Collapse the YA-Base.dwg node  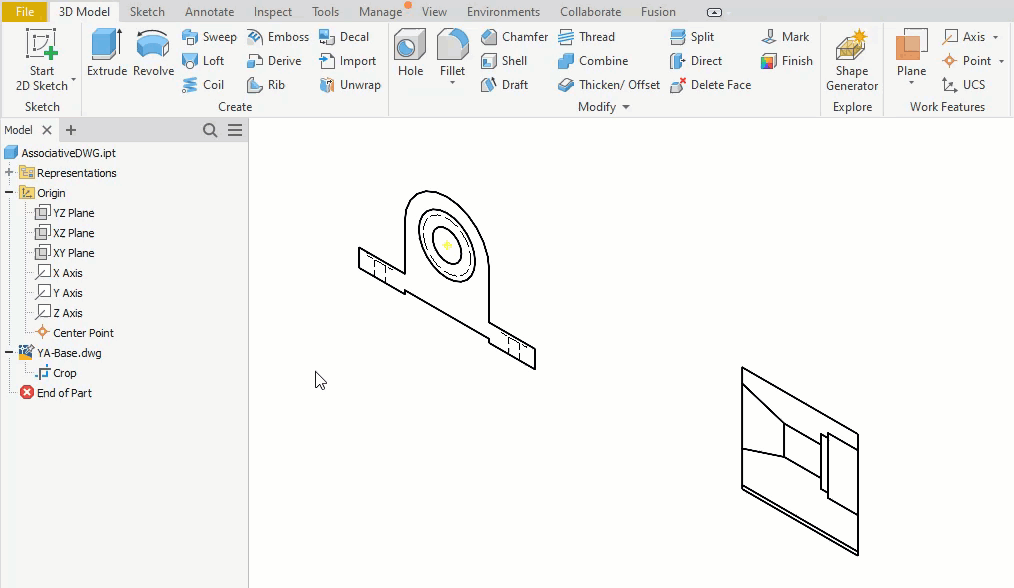(9, 353)
